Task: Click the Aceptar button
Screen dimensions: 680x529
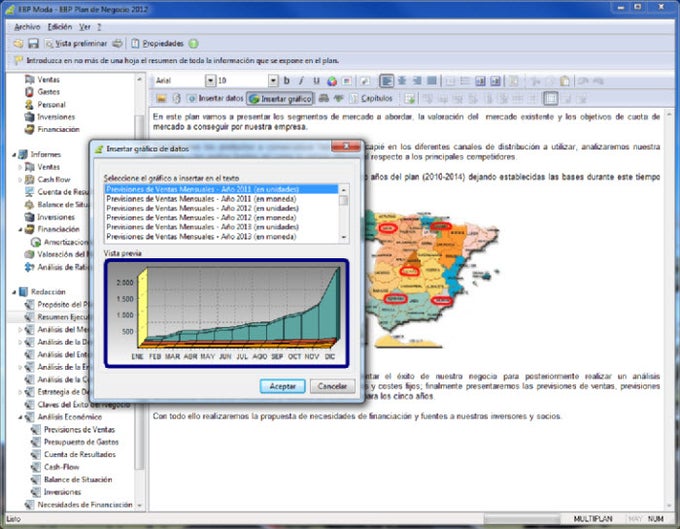Action: point(283,386)
